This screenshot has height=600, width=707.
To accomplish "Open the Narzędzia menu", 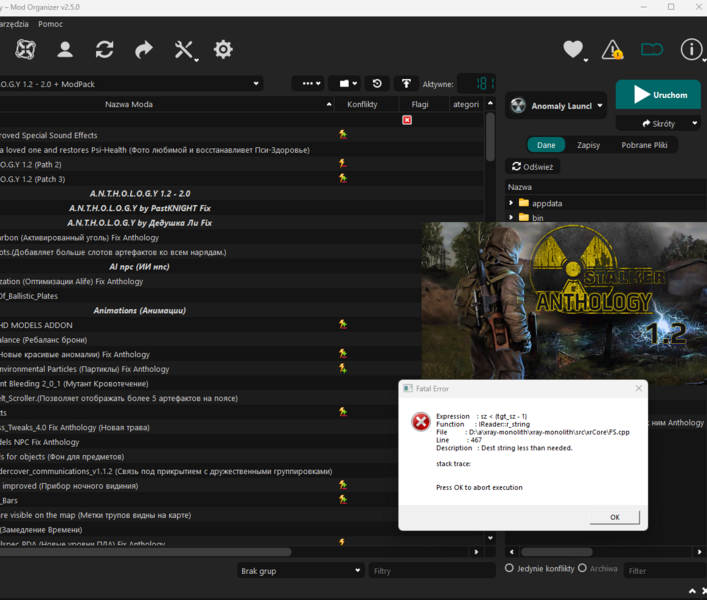I will [14, 24].
